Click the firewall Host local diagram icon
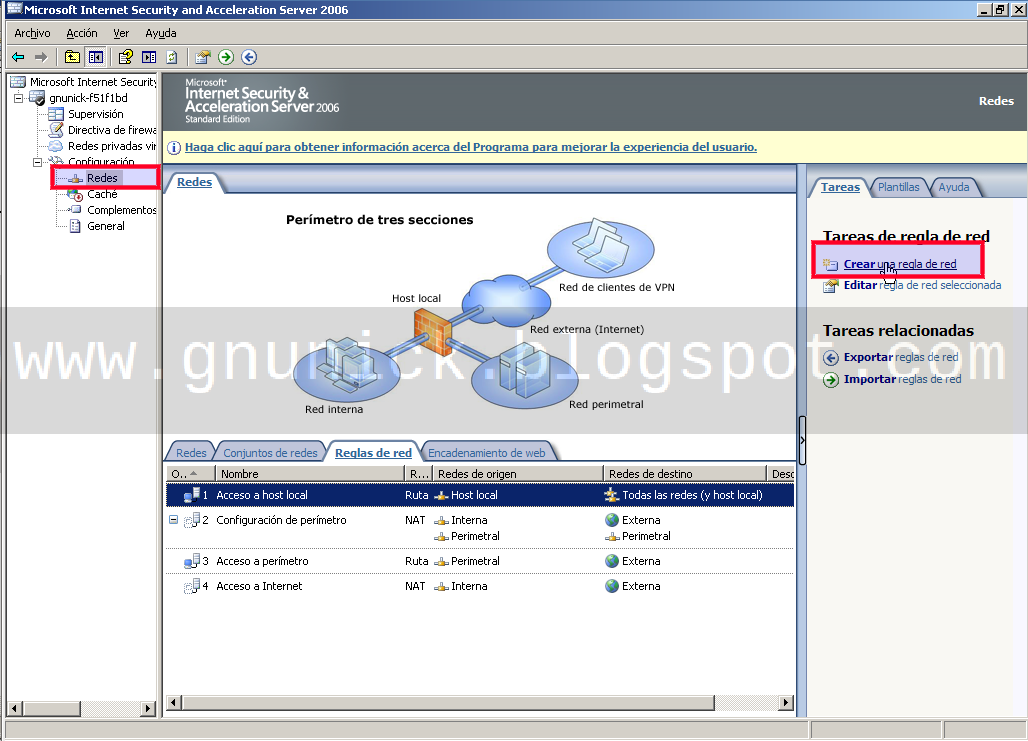Image resolution: width=1028 pixels, height=741 pixels. click(433, 332)
